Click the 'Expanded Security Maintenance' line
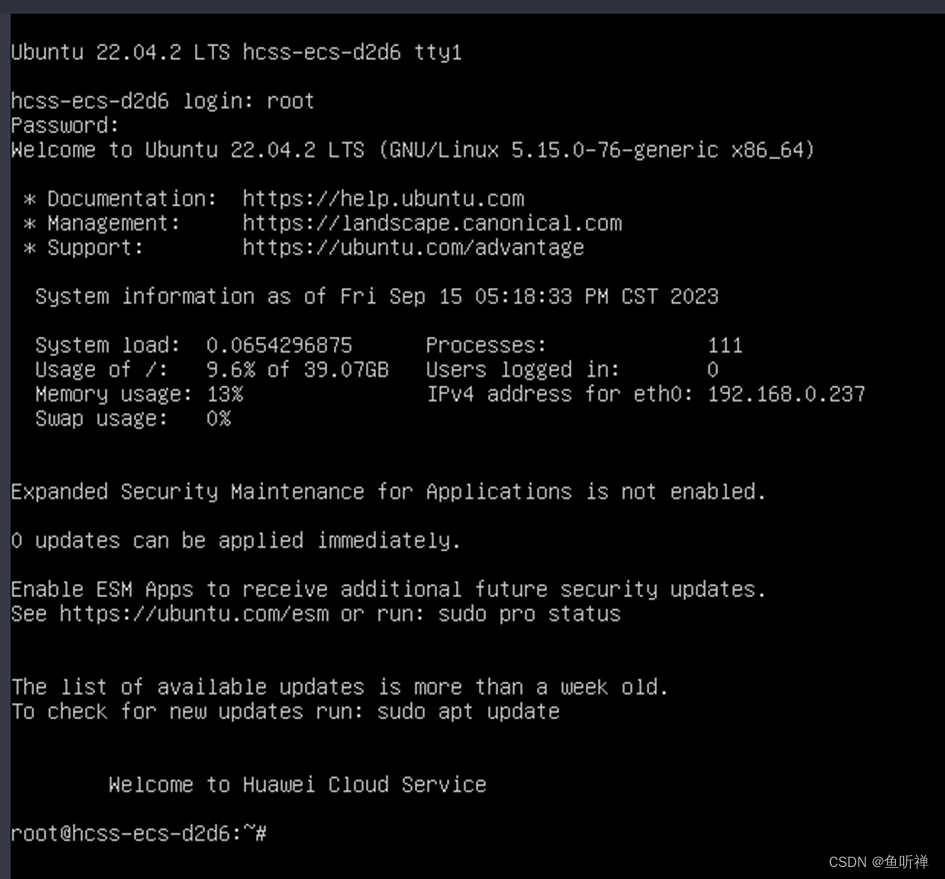 pos(389,492)
